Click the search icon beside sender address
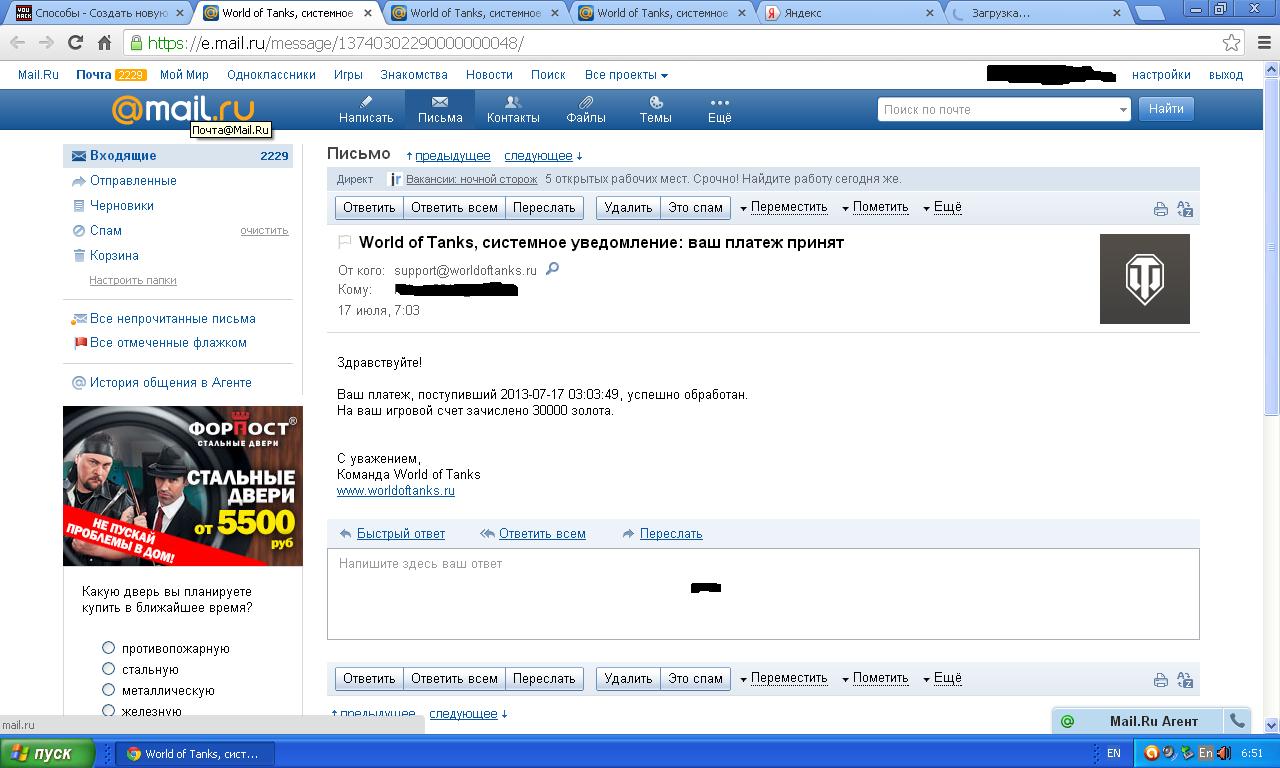 552,269
